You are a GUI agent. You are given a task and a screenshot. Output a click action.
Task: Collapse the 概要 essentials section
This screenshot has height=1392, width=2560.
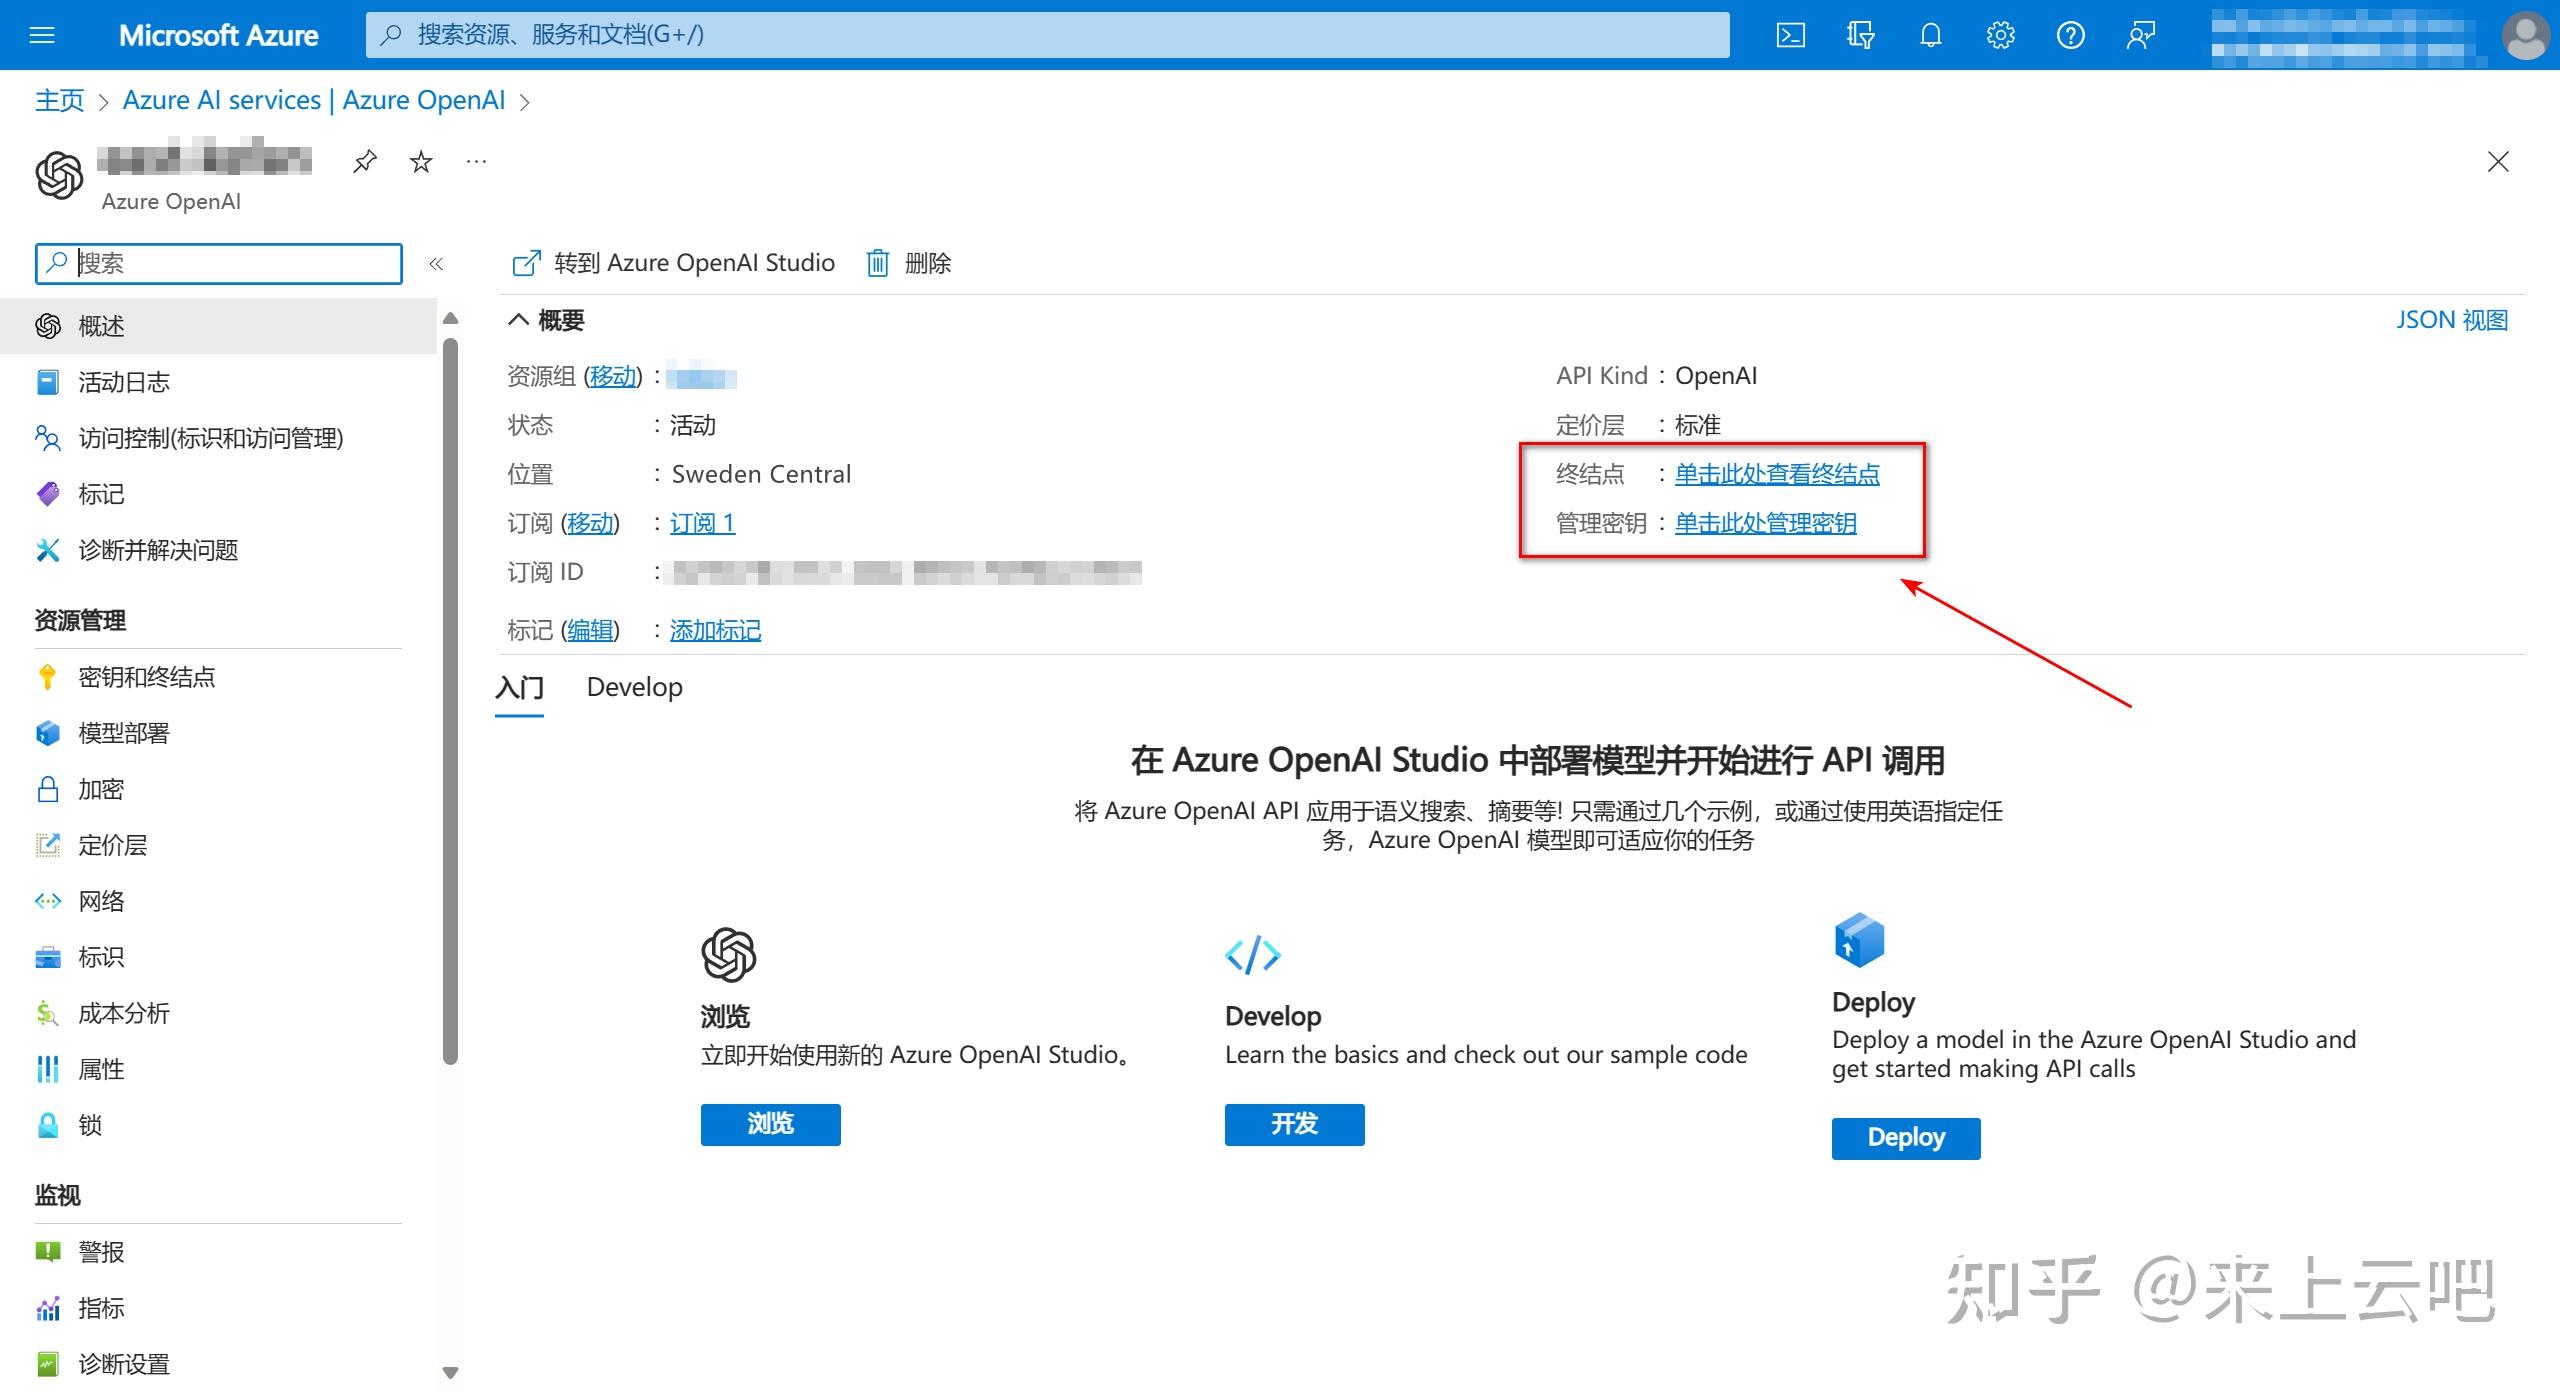518,320
